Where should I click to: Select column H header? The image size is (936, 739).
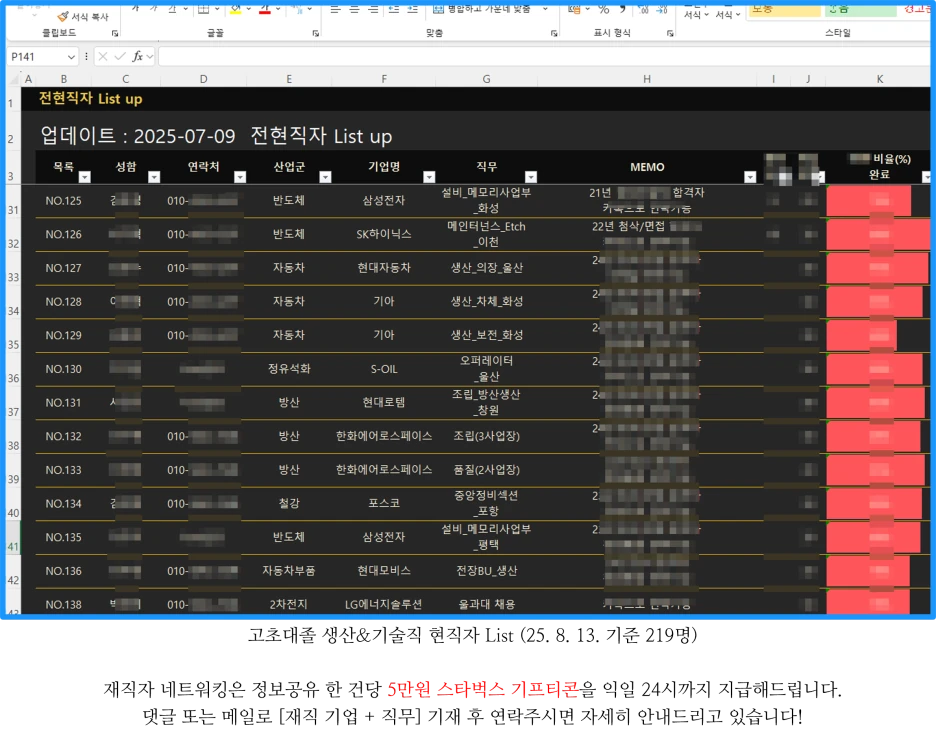point(646,79)
